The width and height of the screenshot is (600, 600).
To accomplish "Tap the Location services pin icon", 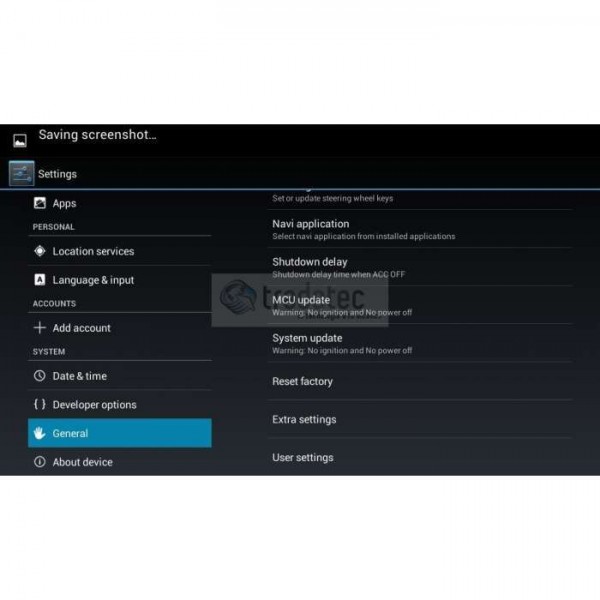I will 40,251.
